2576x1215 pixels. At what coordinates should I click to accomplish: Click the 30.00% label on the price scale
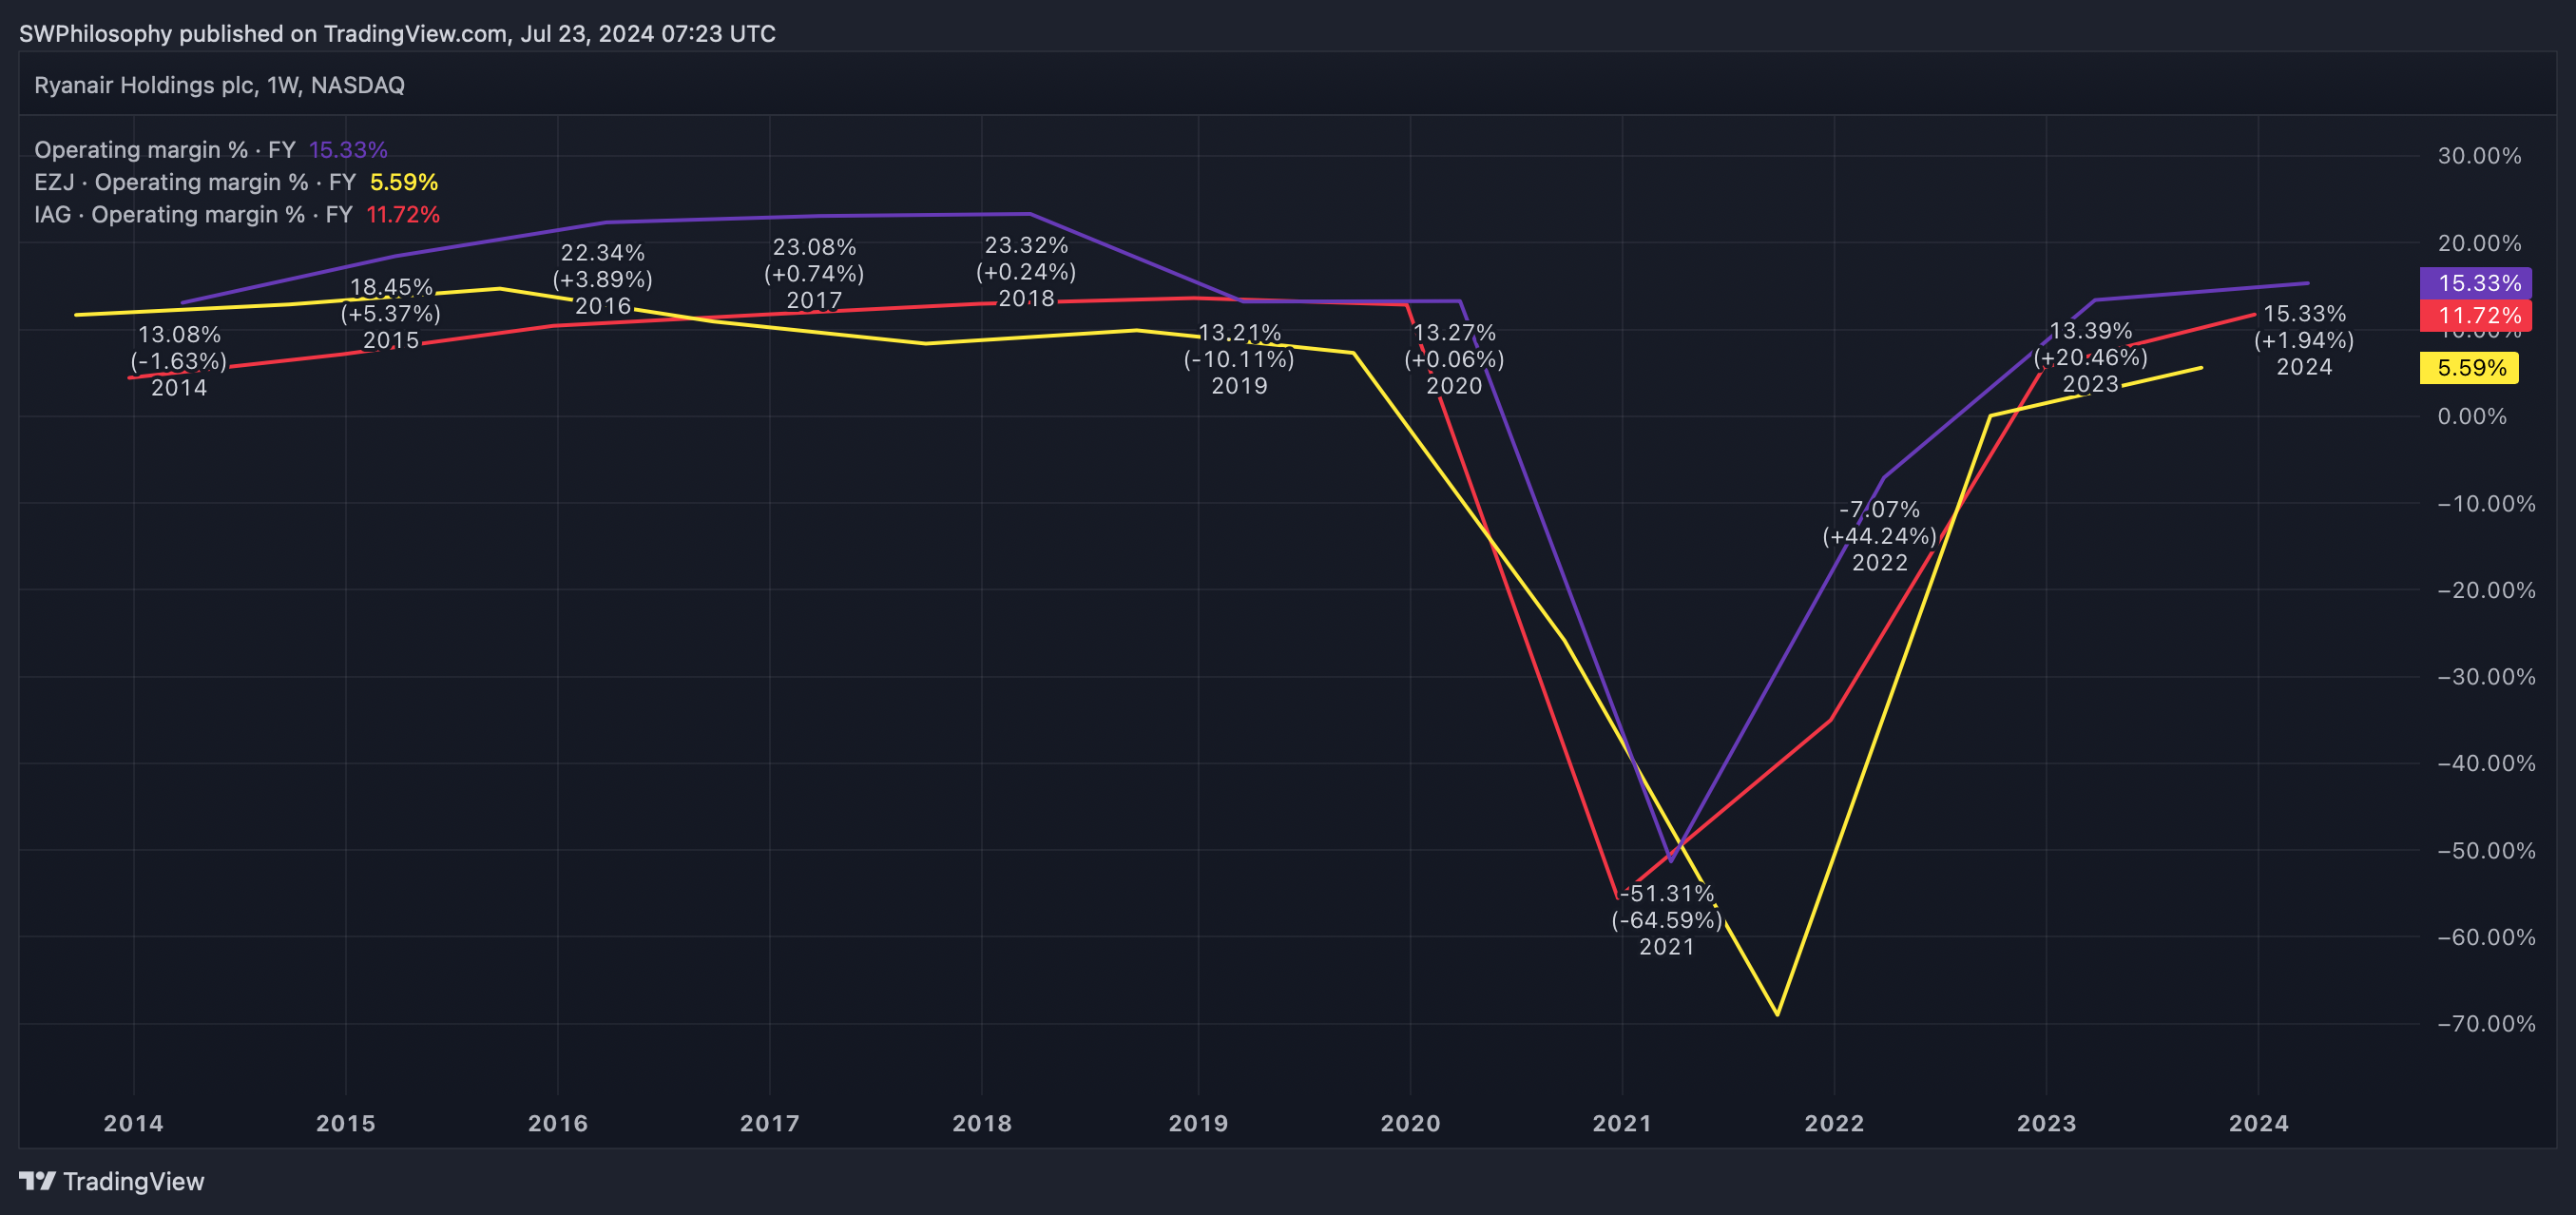2478,156
